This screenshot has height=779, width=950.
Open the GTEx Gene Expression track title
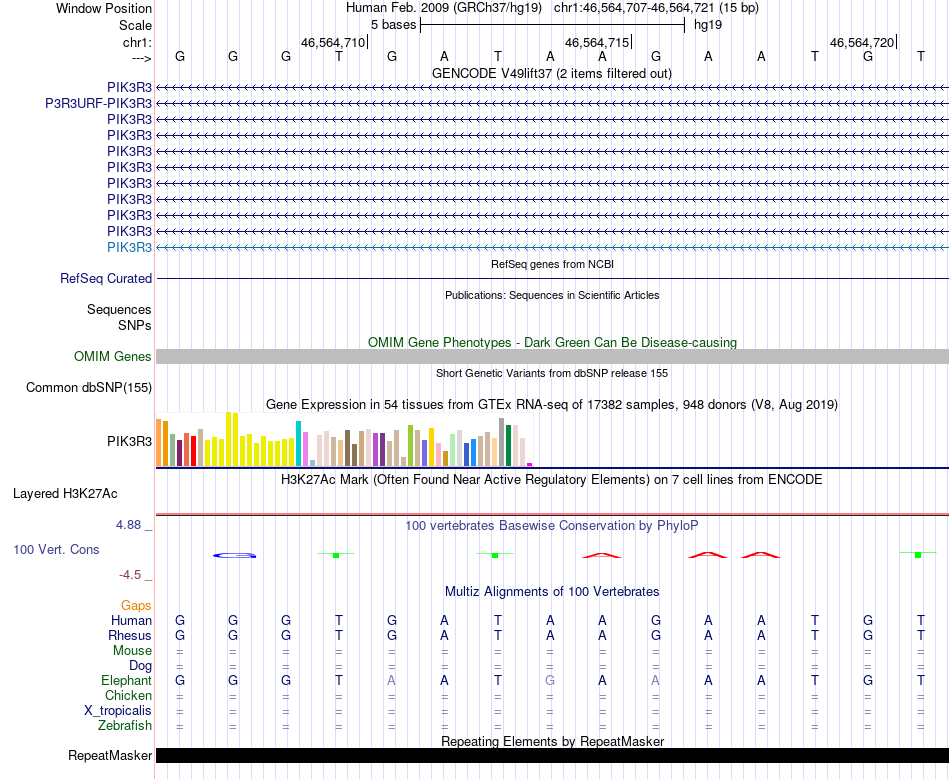[x=552, y=404]
